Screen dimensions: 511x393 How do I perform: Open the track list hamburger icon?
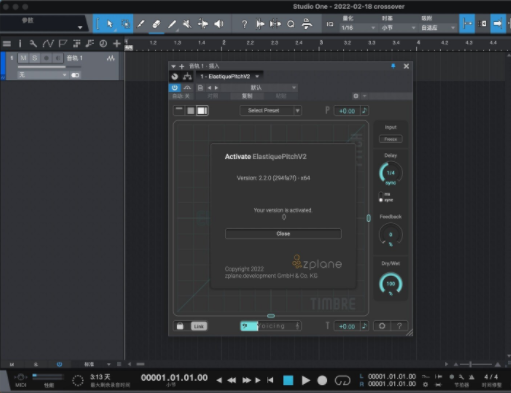[7, 43]
